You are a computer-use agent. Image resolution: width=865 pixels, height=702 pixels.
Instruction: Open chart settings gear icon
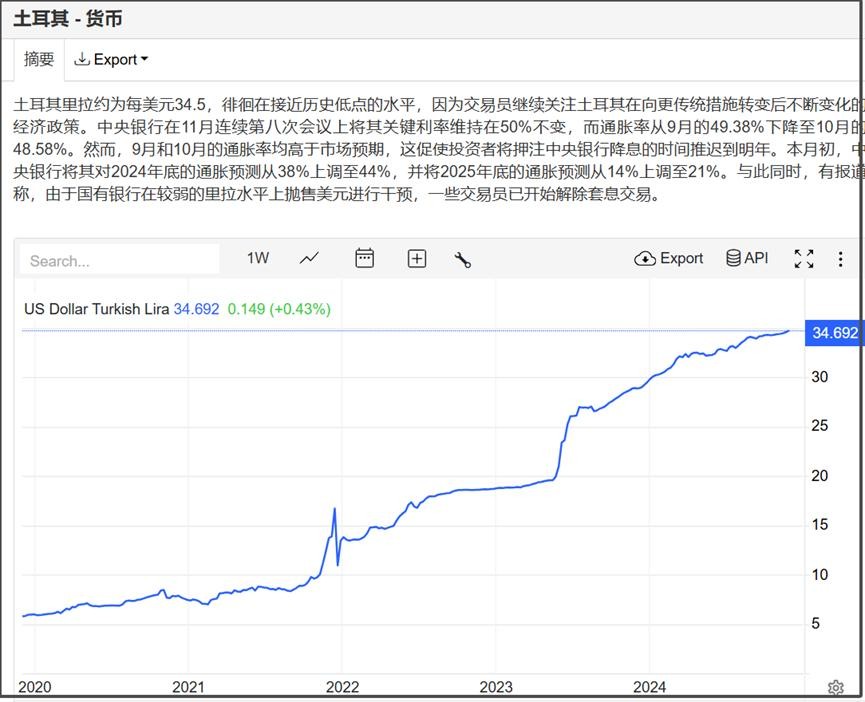pyautogui.click(x=836, y=687)
